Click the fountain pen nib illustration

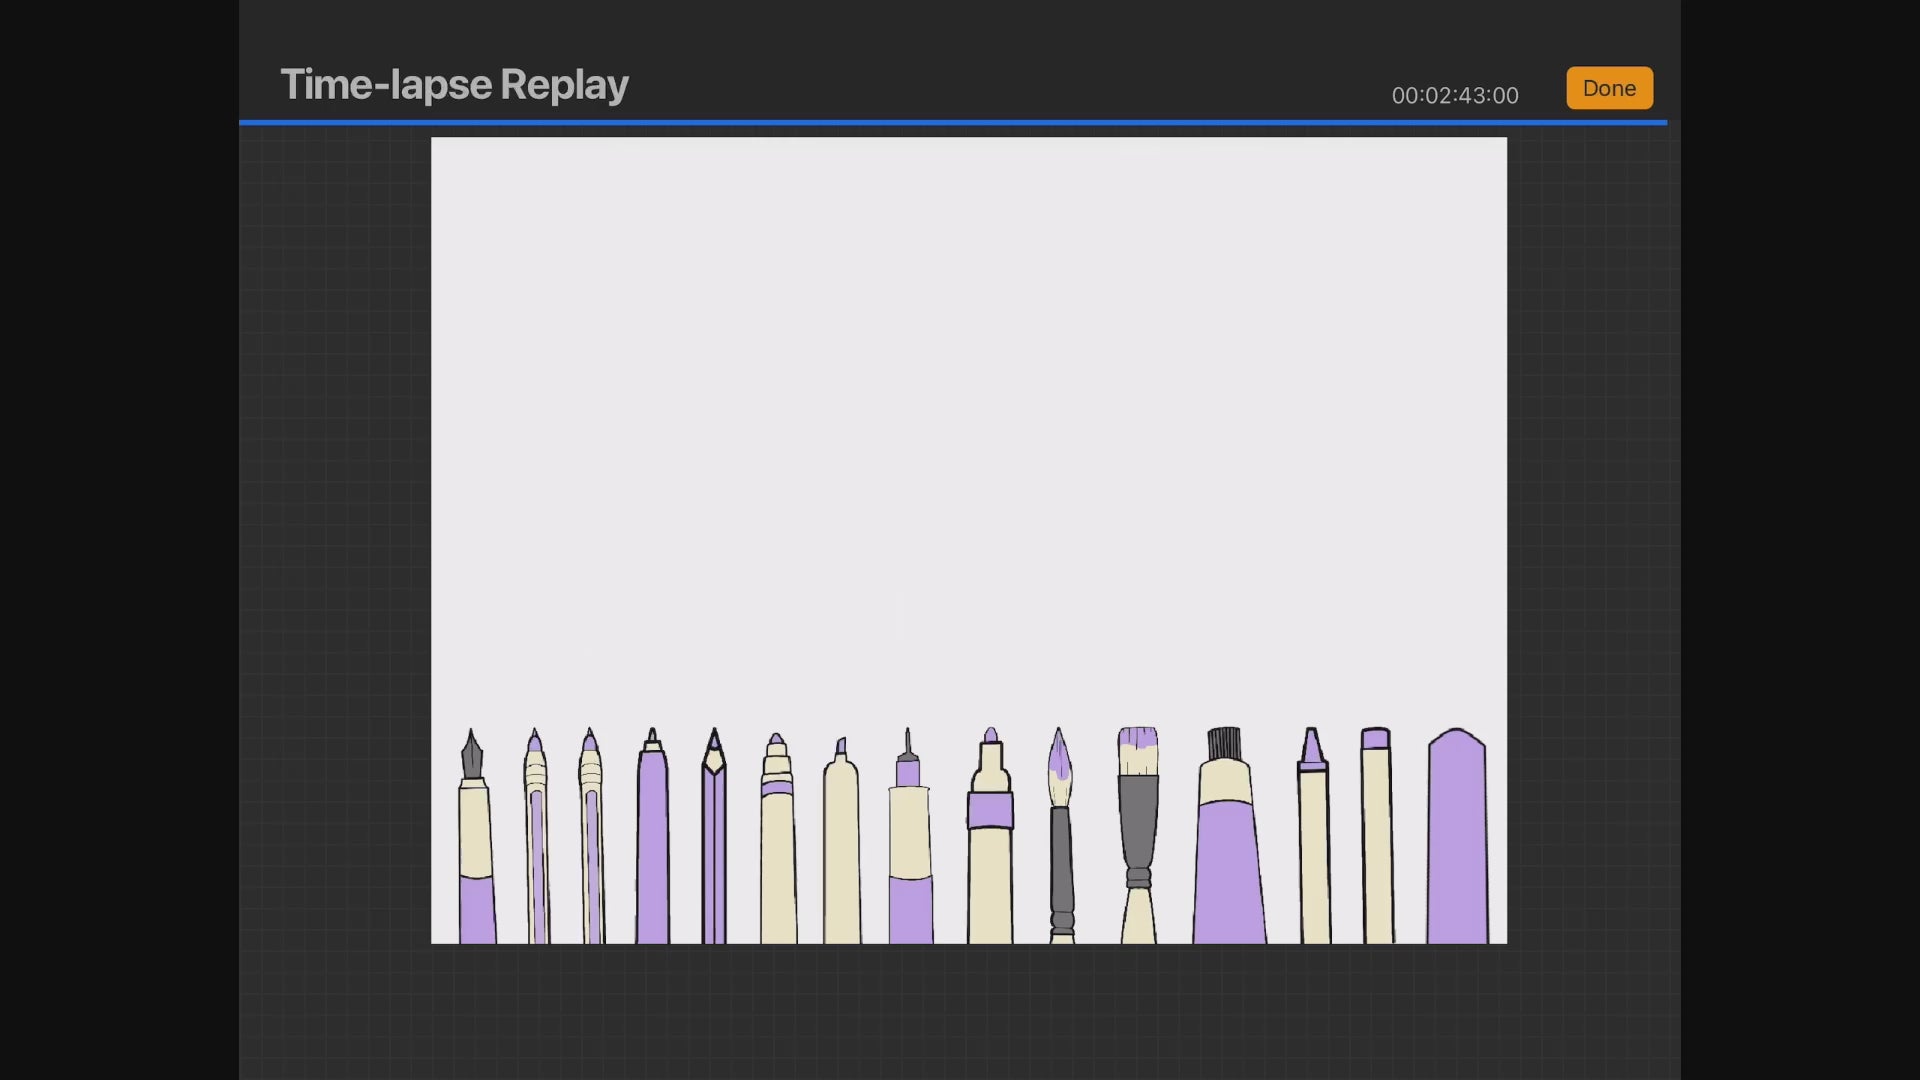(x=472, y=757)
